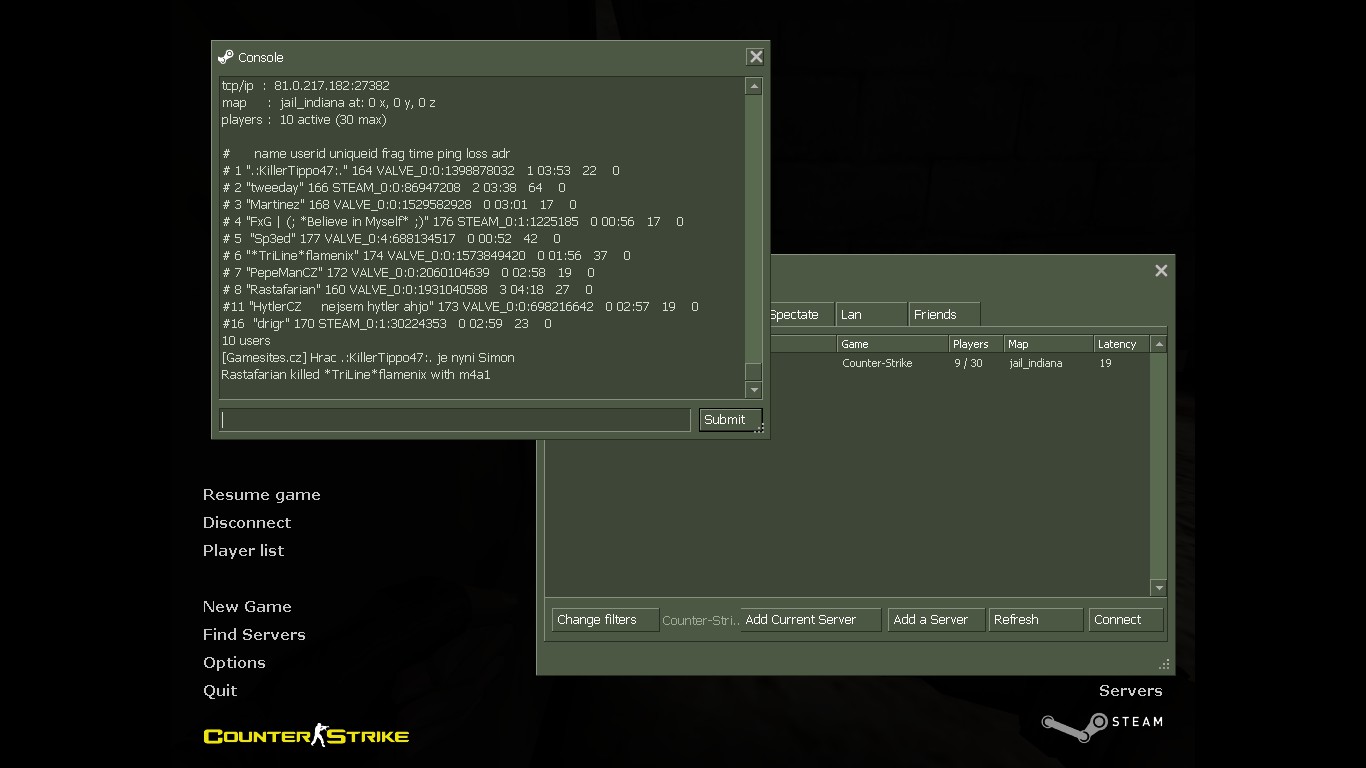Click the tcp/ip address line in console
Viewport: 1366px width, 768px height.
(x=305, y=85)
